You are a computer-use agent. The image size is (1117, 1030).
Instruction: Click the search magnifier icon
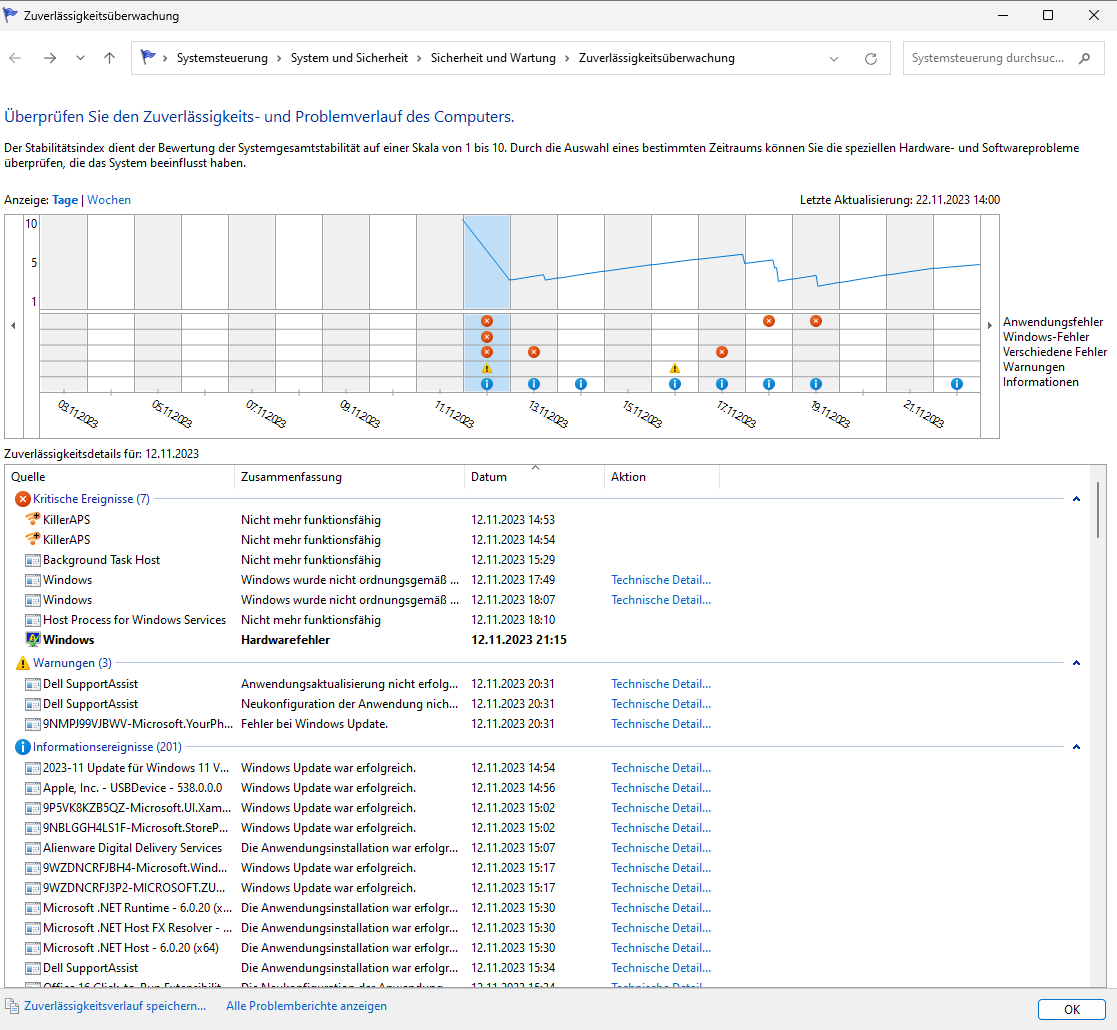(1084, 58)
